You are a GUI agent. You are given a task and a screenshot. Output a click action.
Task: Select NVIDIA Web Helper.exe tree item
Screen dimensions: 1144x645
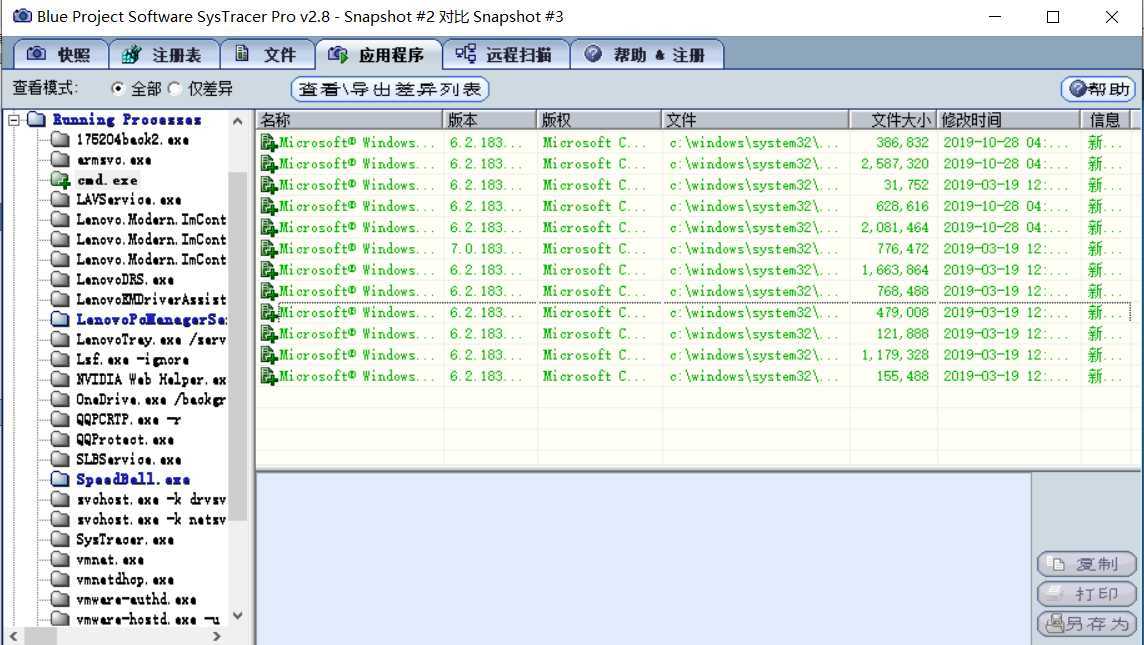click(151, 379)
